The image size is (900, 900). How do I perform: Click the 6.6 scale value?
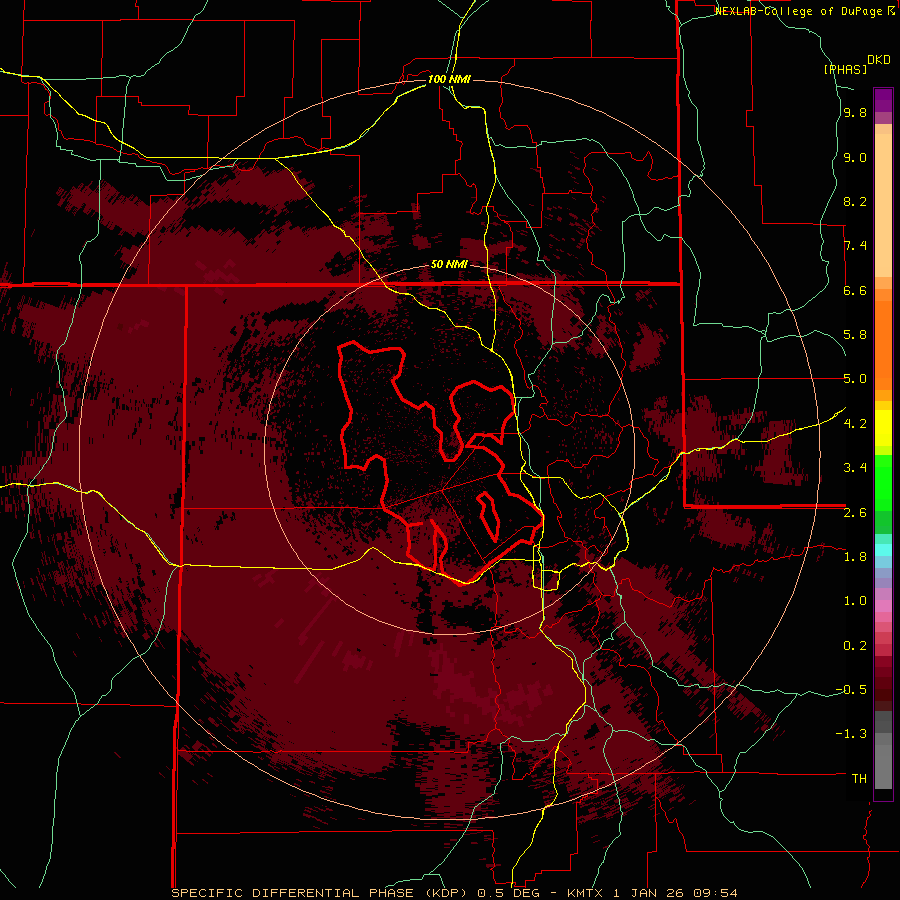(x=855, y=290)
